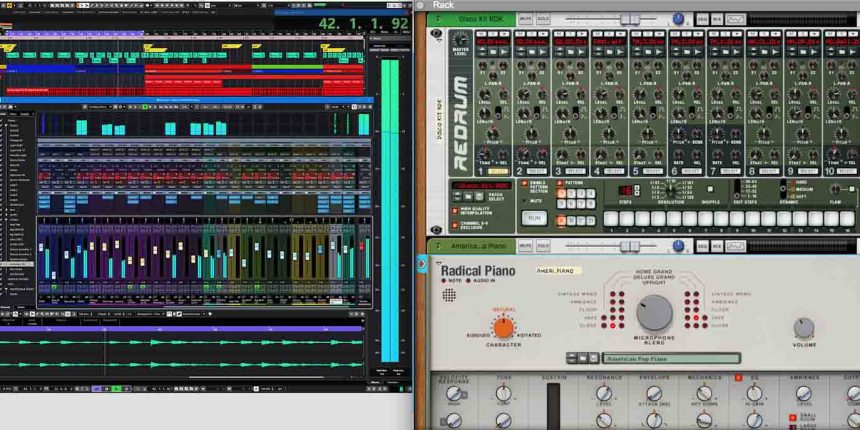Open the American Pop Piano patch selector
The width and height of the screenshot is (860, 430).
[x=649, y=358]
